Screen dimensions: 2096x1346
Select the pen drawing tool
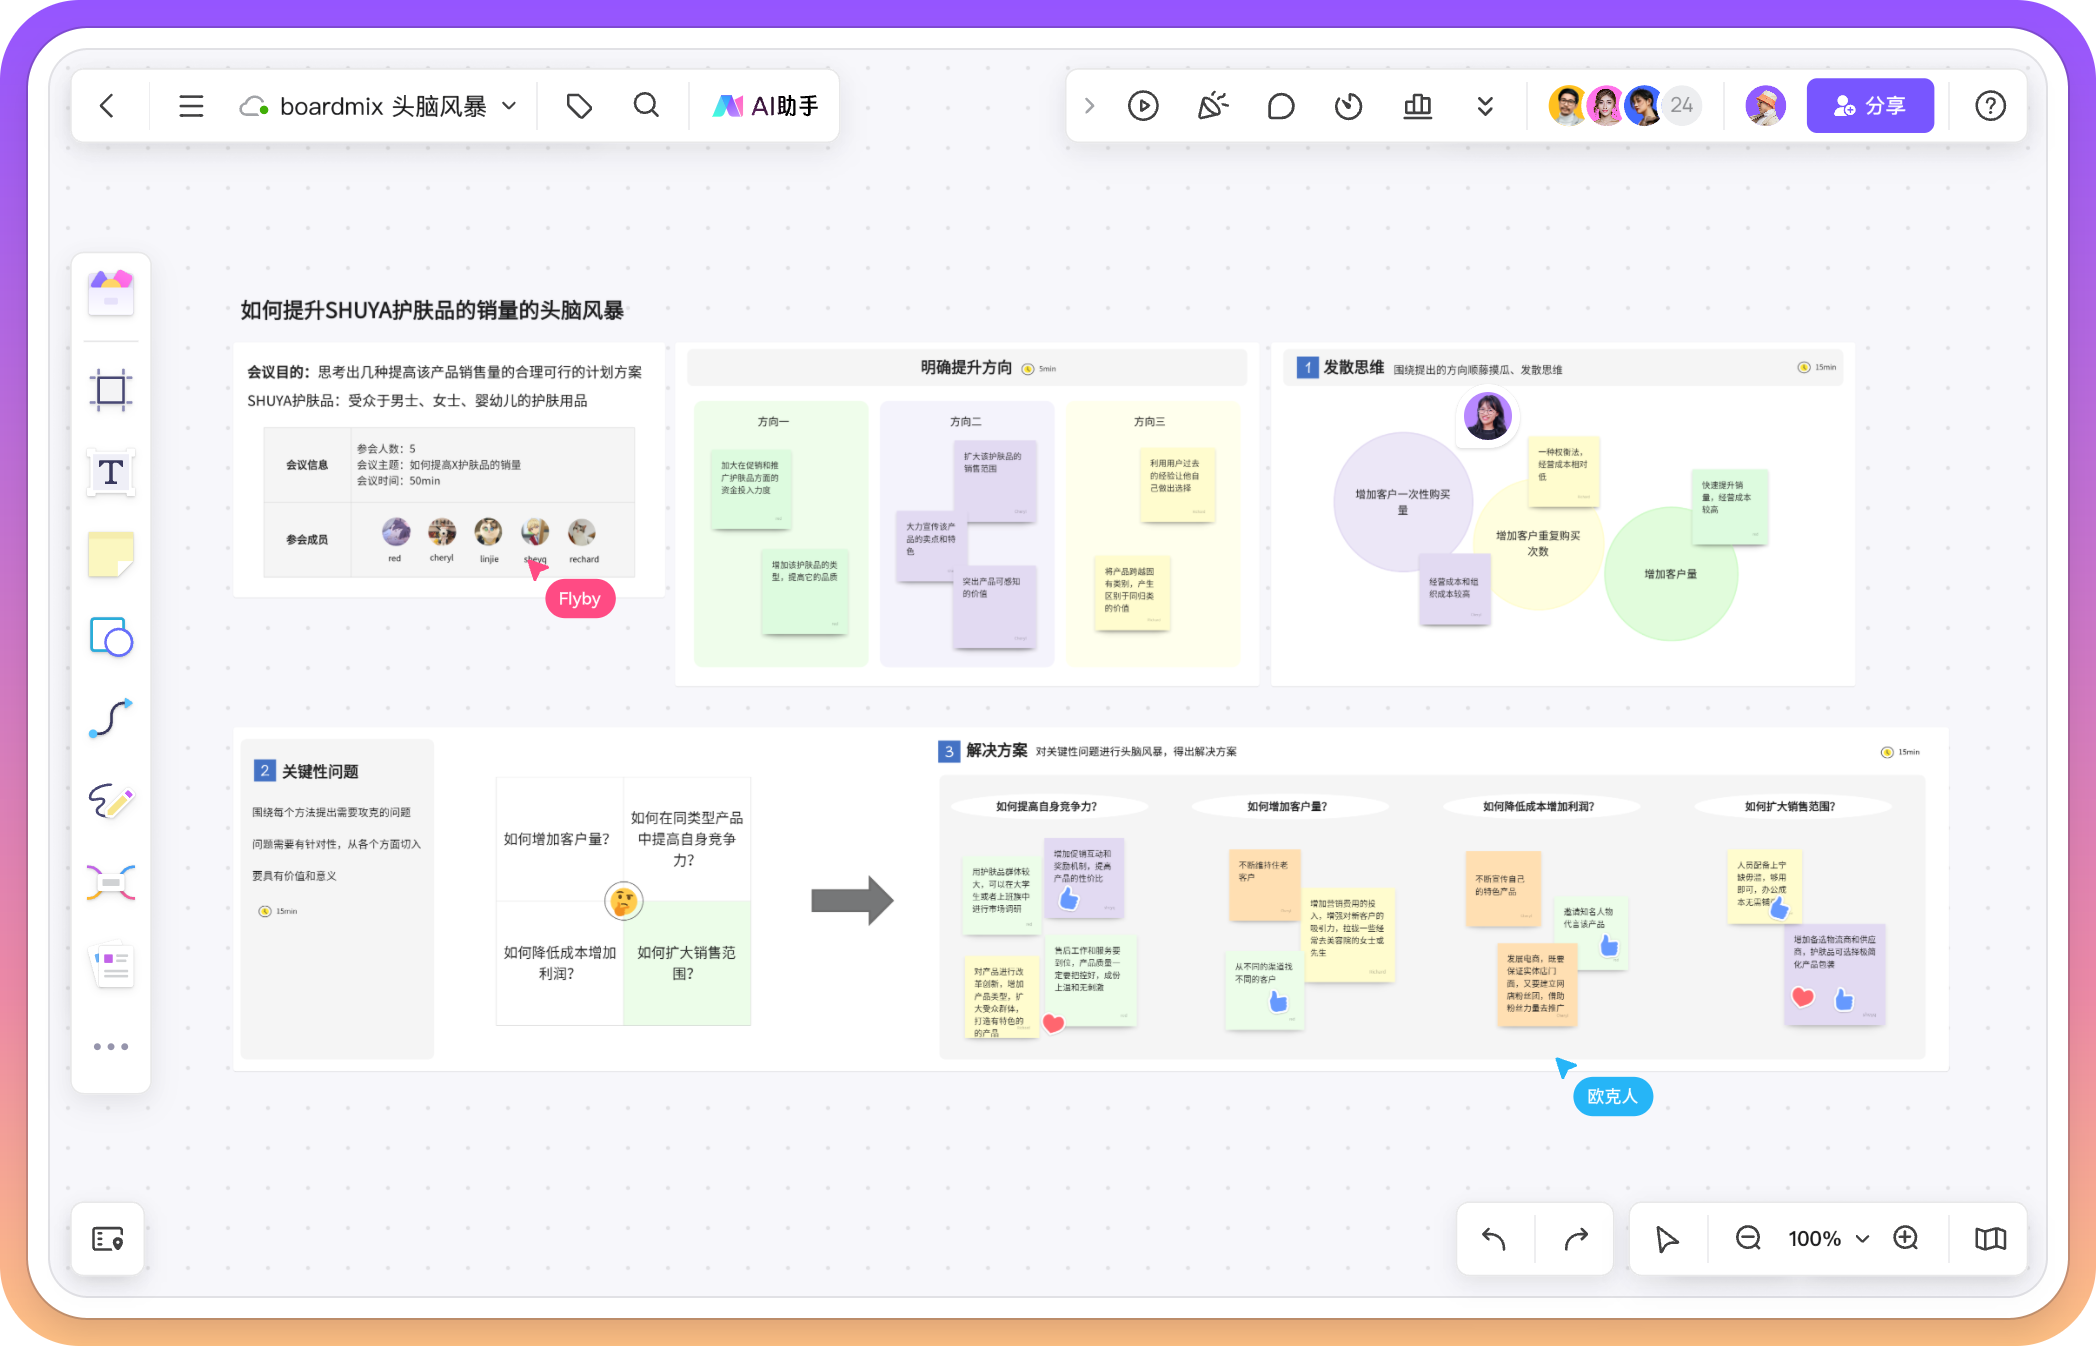[x=111, y=800]
